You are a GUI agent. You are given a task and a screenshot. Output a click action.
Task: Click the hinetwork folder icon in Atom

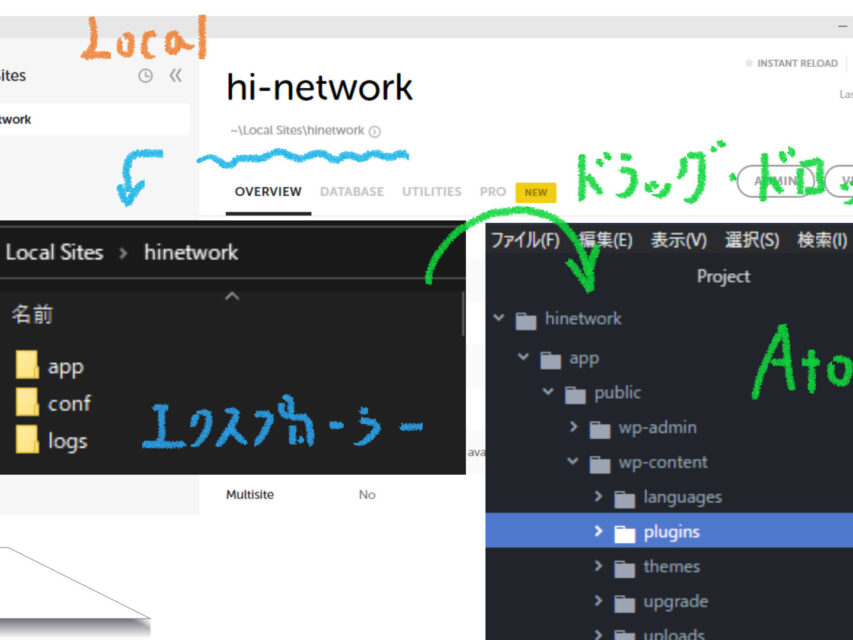526,321
